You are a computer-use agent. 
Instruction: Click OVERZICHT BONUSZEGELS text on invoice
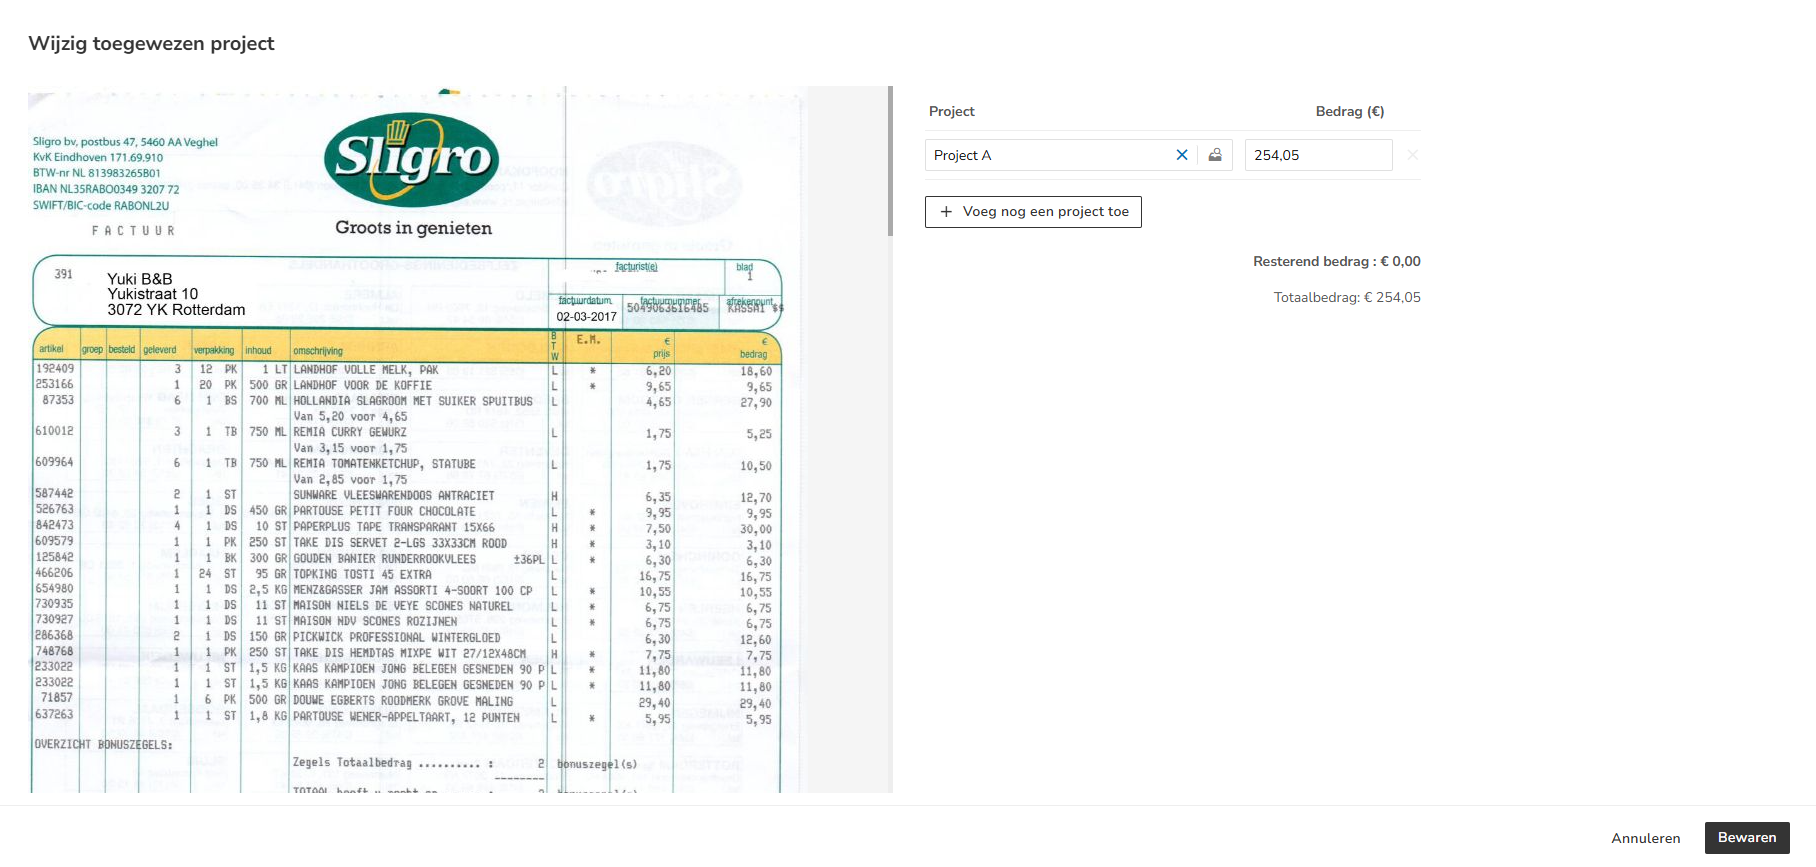coord(103,745)
